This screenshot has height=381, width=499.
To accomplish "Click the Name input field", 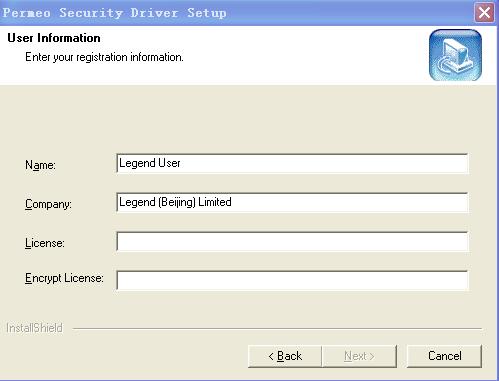I will [x=292, y=163].
